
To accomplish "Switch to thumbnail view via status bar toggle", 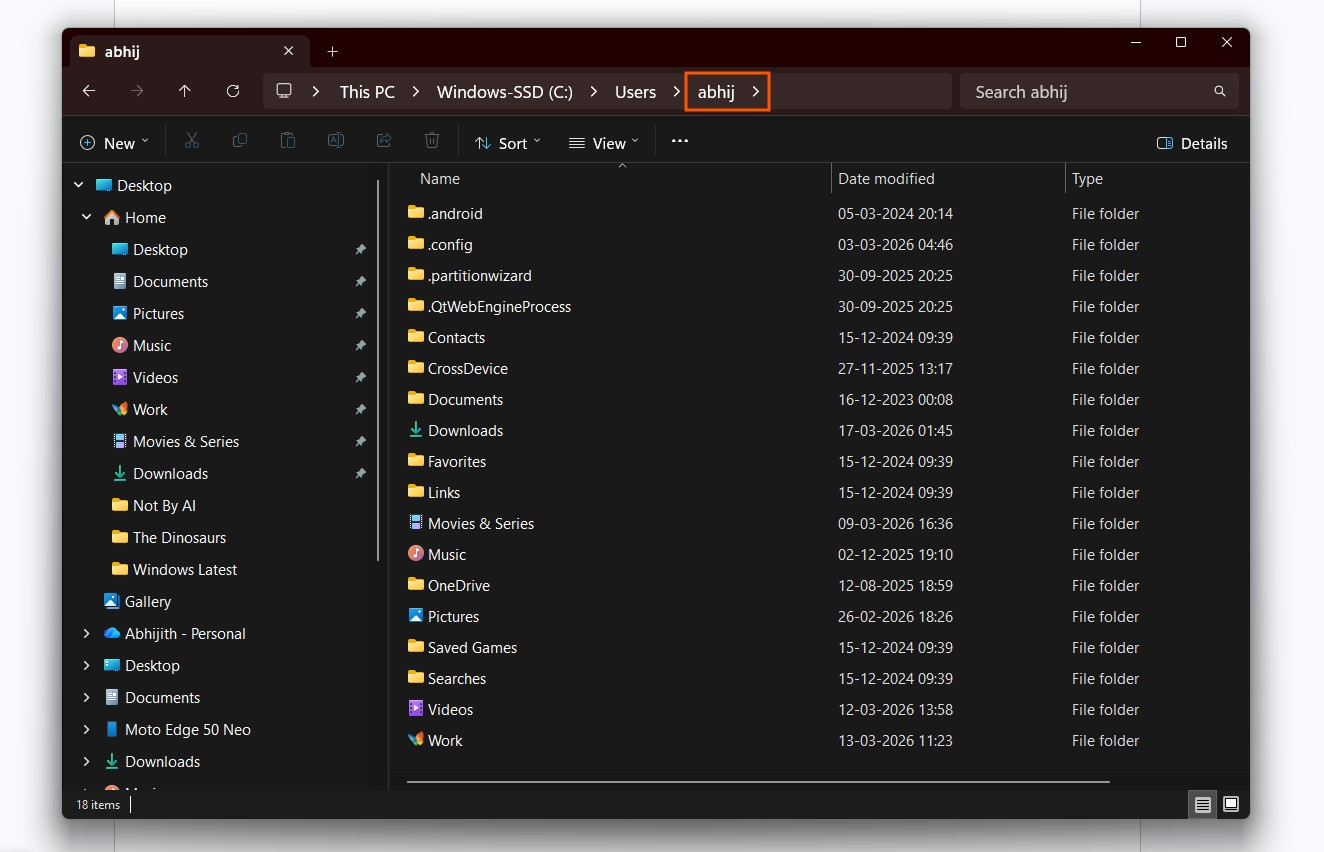I will tap(1231, 804).
